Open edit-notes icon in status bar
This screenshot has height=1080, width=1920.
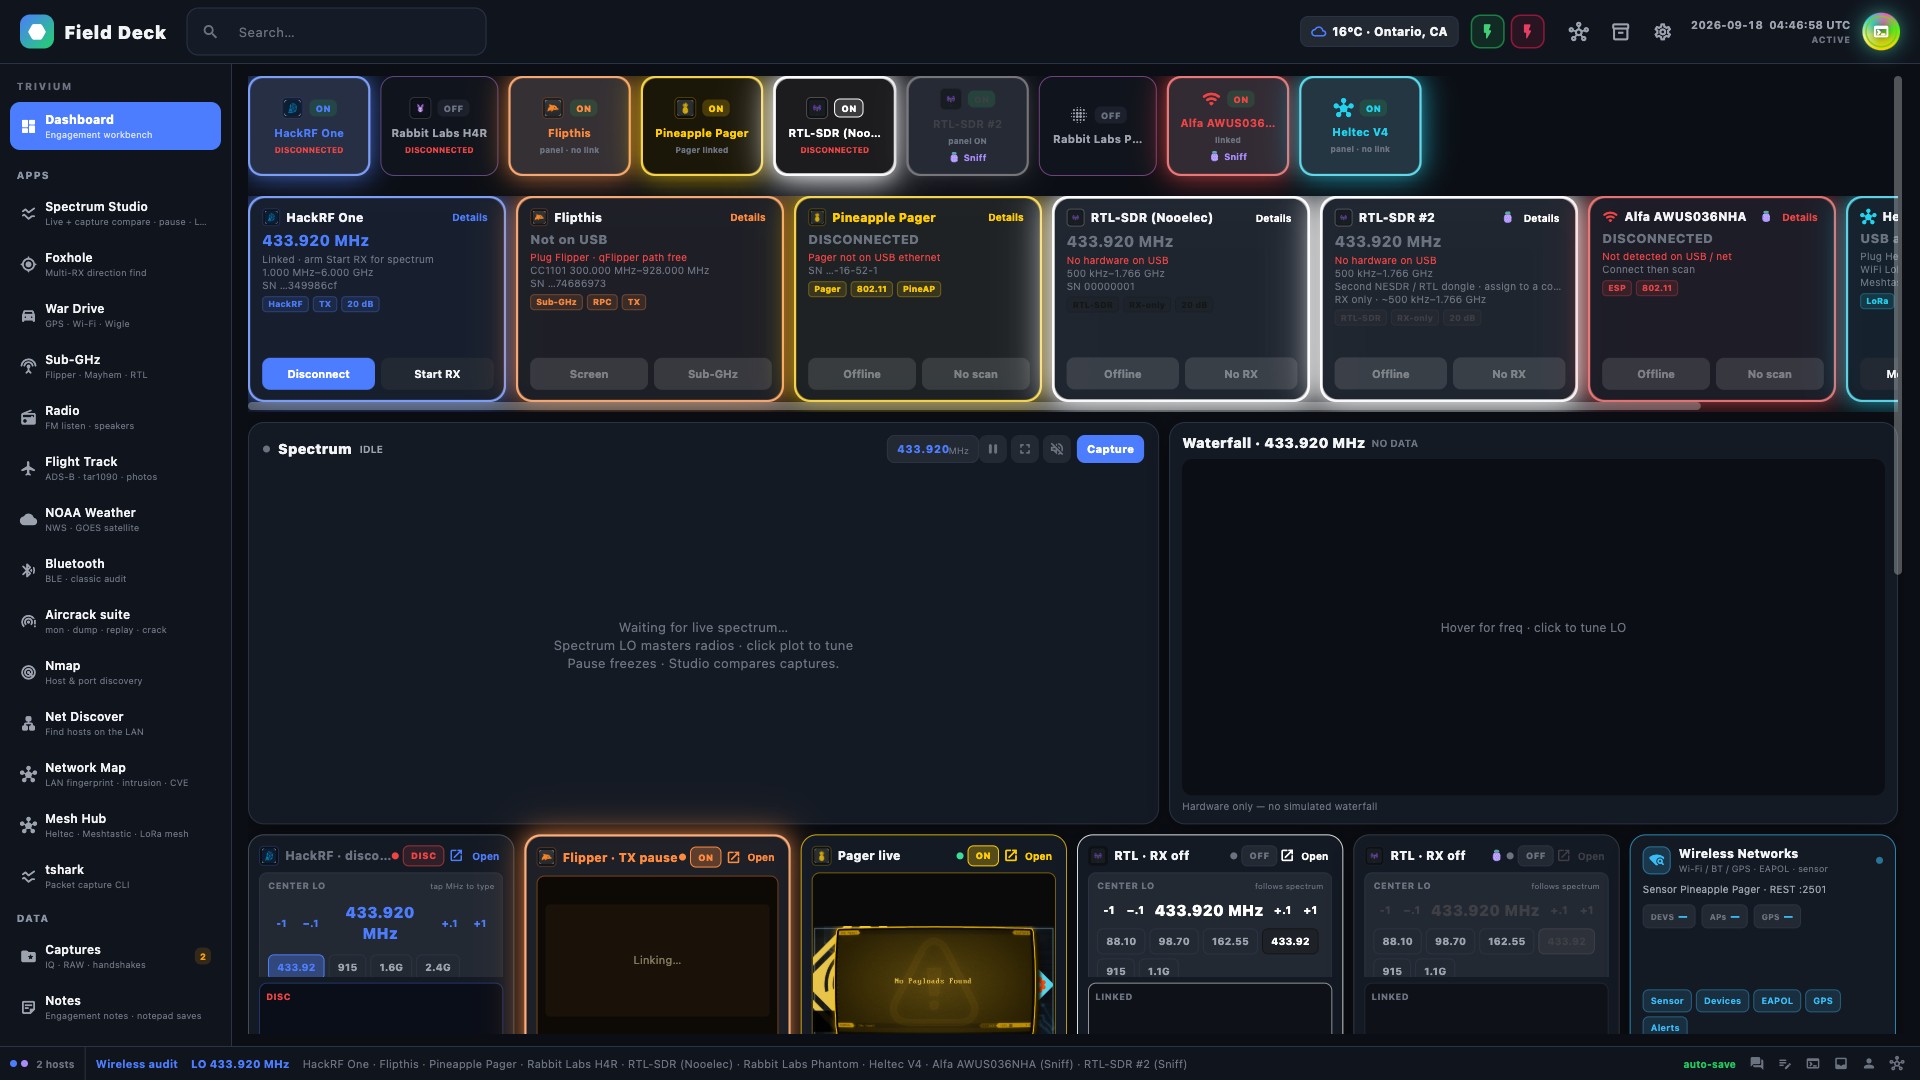click(x=1784, y=1064)
